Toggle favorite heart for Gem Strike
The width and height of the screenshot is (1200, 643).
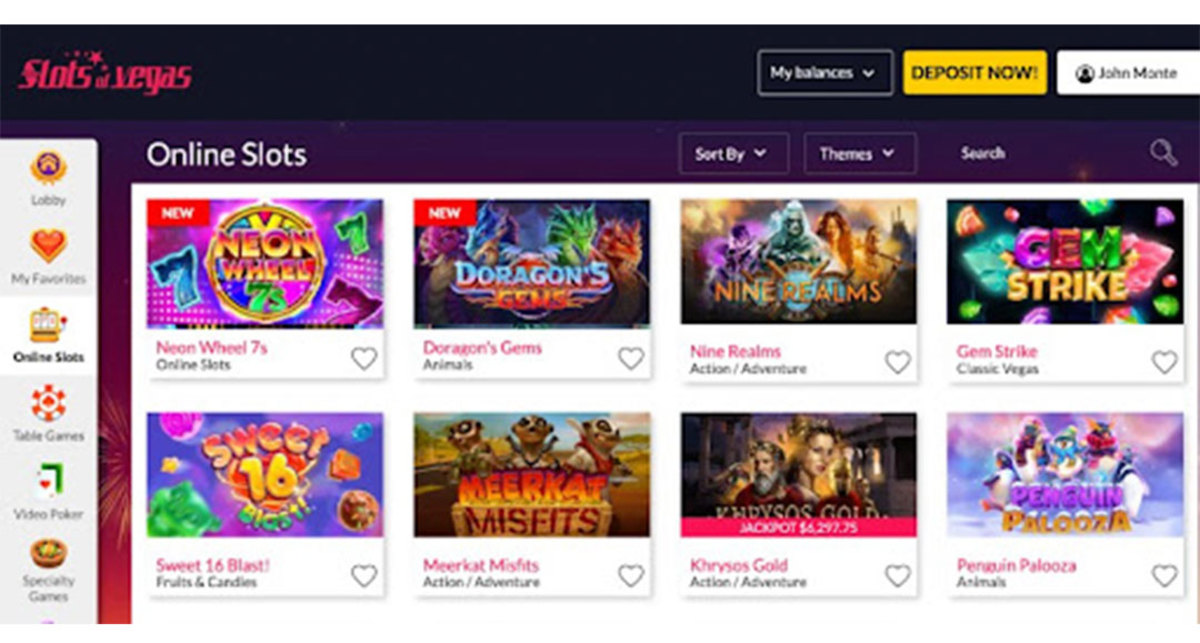click(x=1164, y=362)
